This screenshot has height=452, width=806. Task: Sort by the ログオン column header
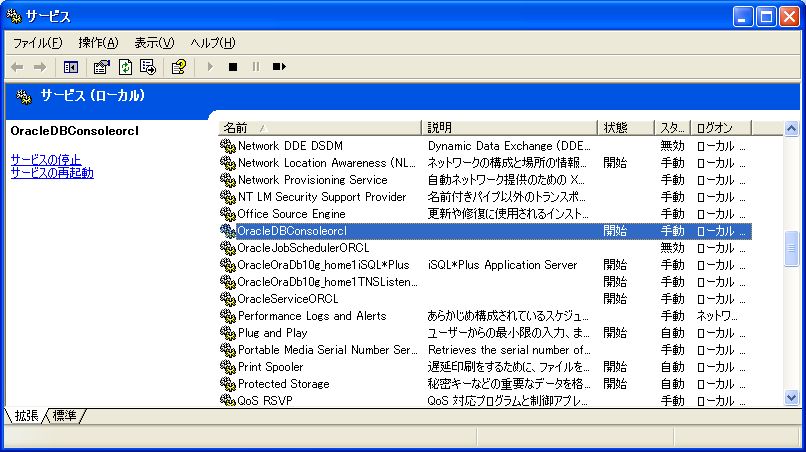pyautogui.click(x=721, y=128)
